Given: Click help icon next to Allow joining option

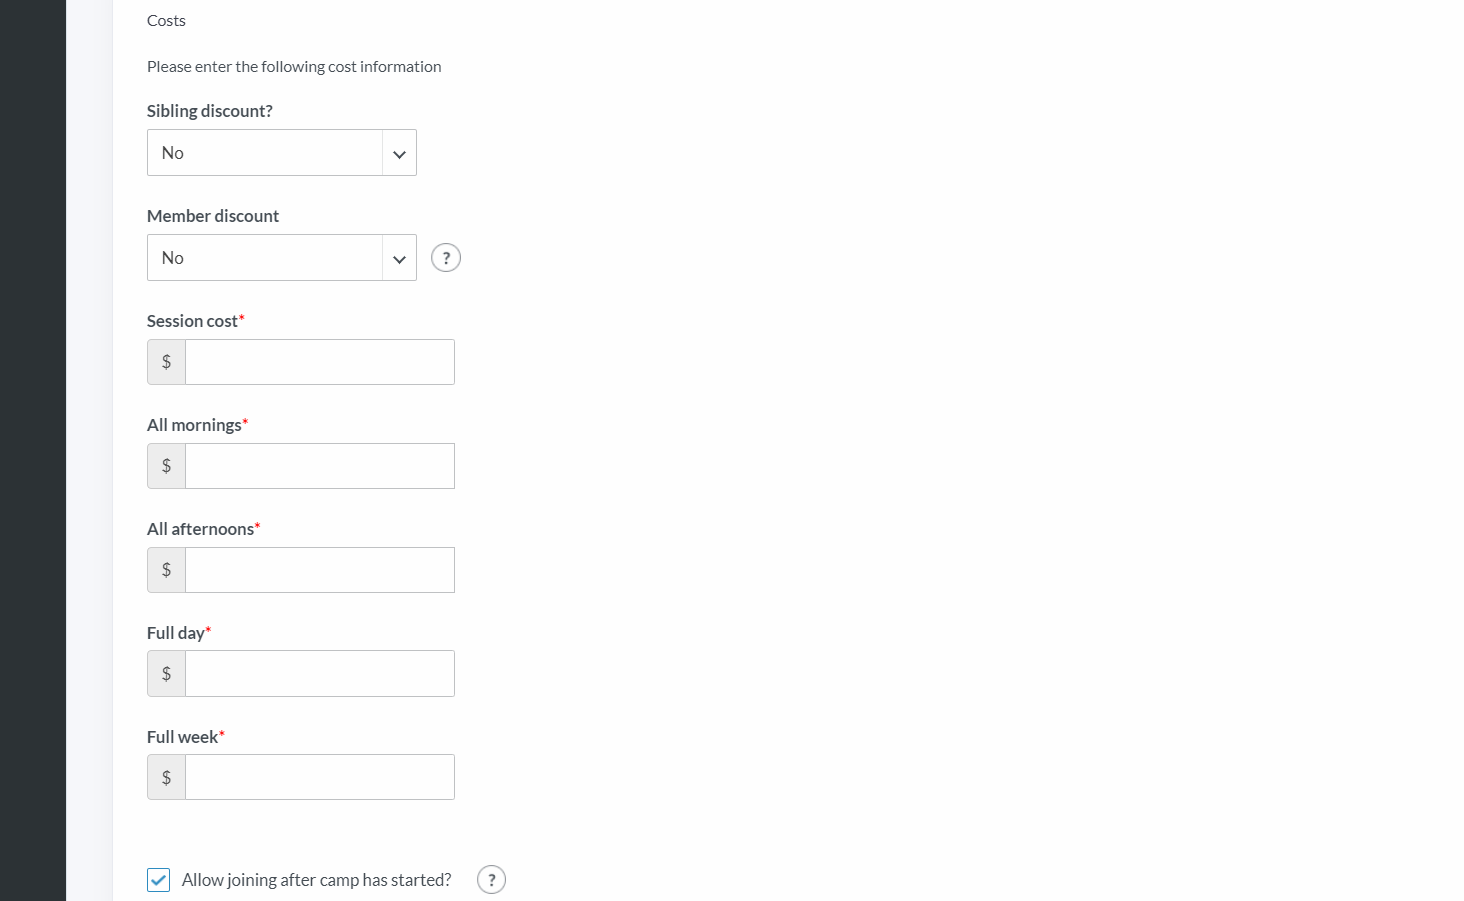Looking at the screenshot, I should [491, 880].
